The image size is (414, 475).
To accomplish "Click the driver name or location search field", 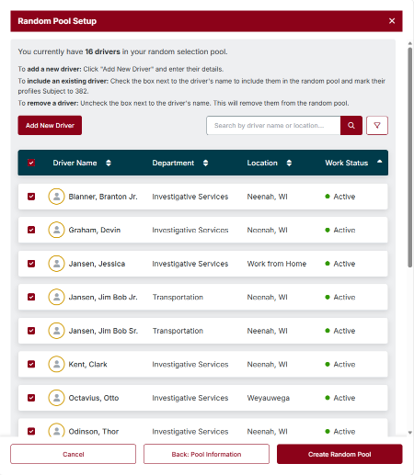I will click(273, 125).
